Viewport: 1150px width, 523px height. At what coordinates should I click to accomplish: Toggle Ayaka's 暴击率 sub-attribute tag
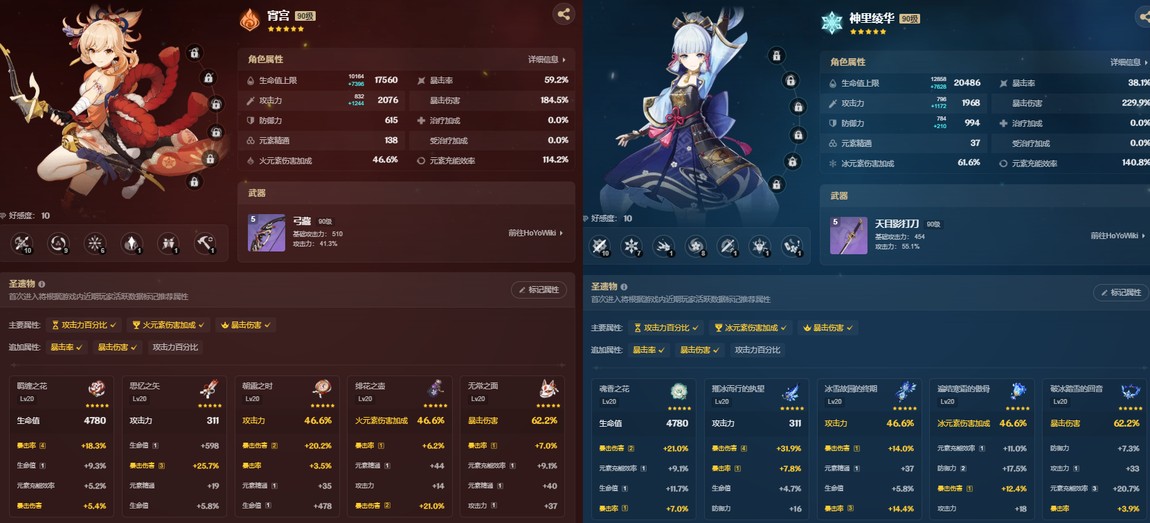649,350
